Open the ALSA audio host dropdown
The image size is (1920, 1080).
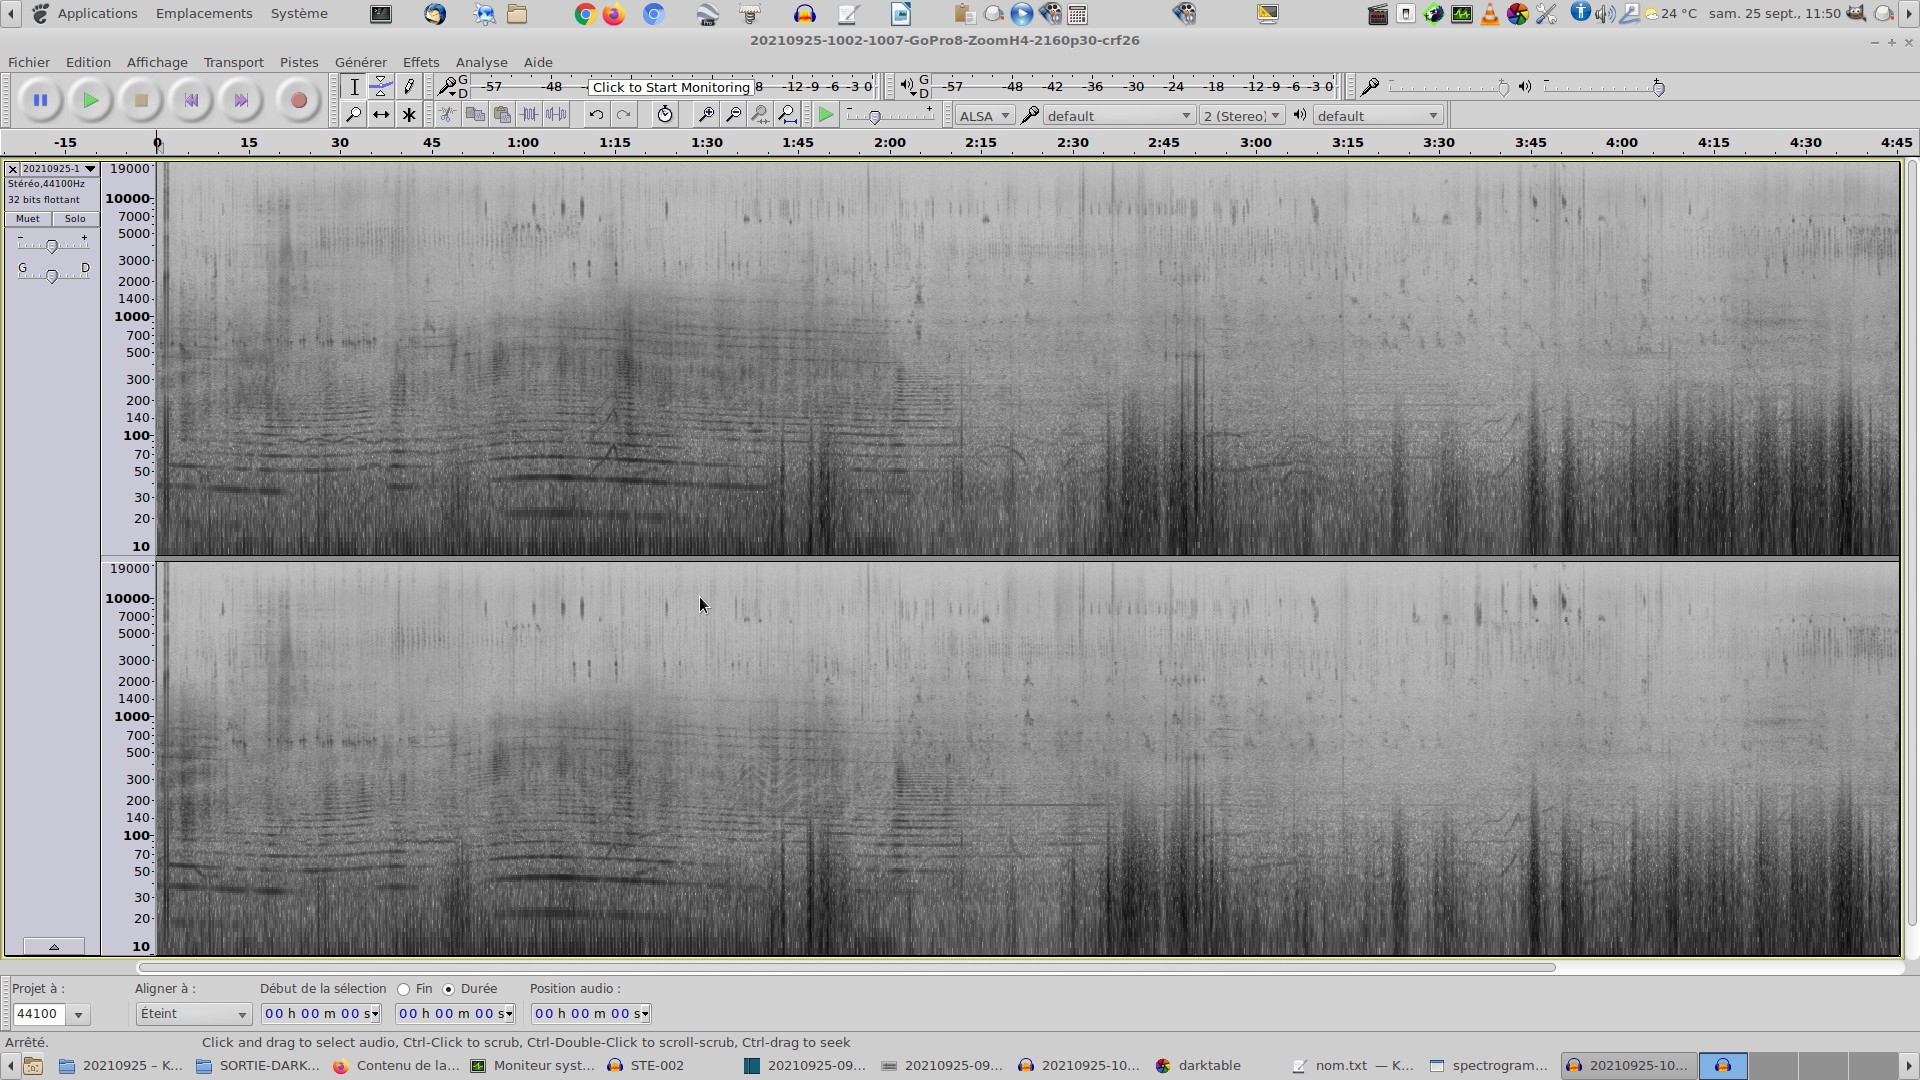click(x=984, y=116)
